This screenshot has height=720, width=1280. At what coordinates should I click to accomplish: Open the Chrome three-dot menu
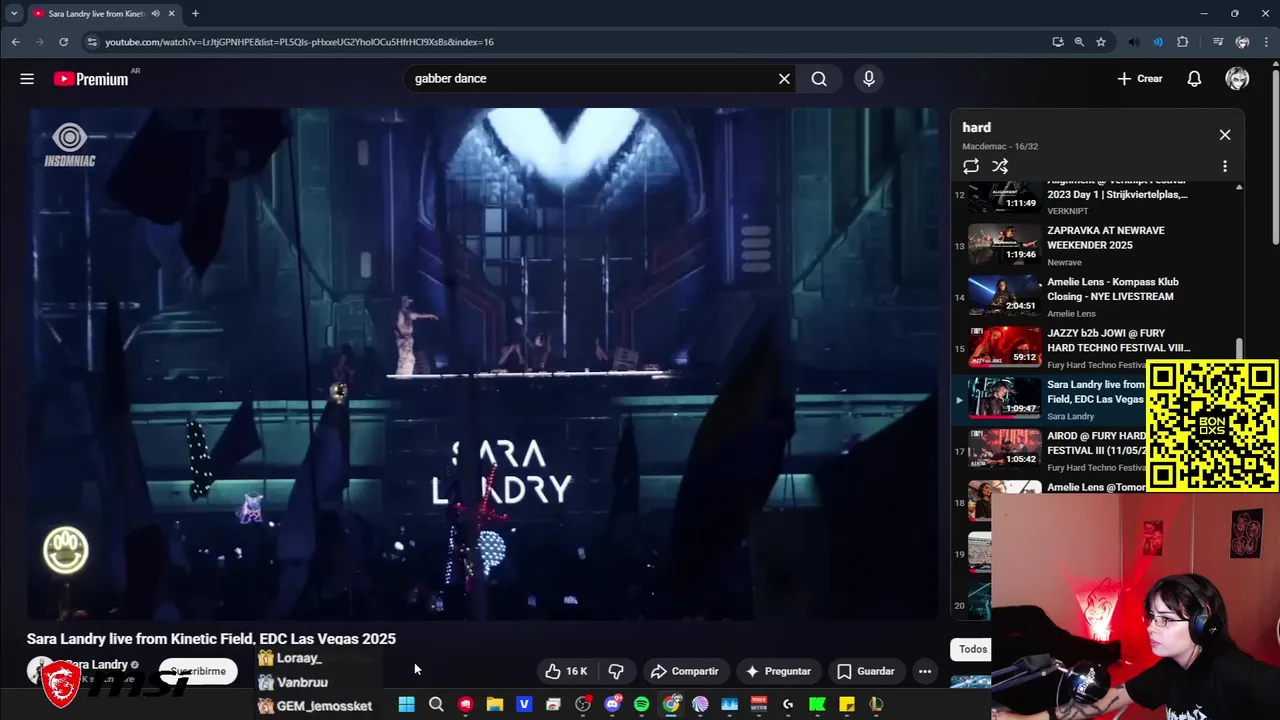coord(1265,42)
